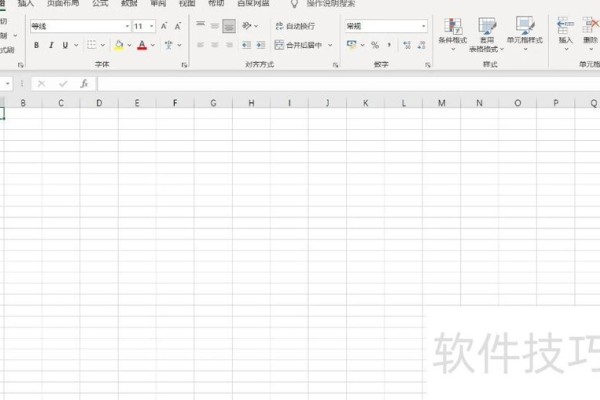The width and height of the screenshot is (600, 400).
Task: Select bottom vertical alignment
Action: click(x=229, y=26)
